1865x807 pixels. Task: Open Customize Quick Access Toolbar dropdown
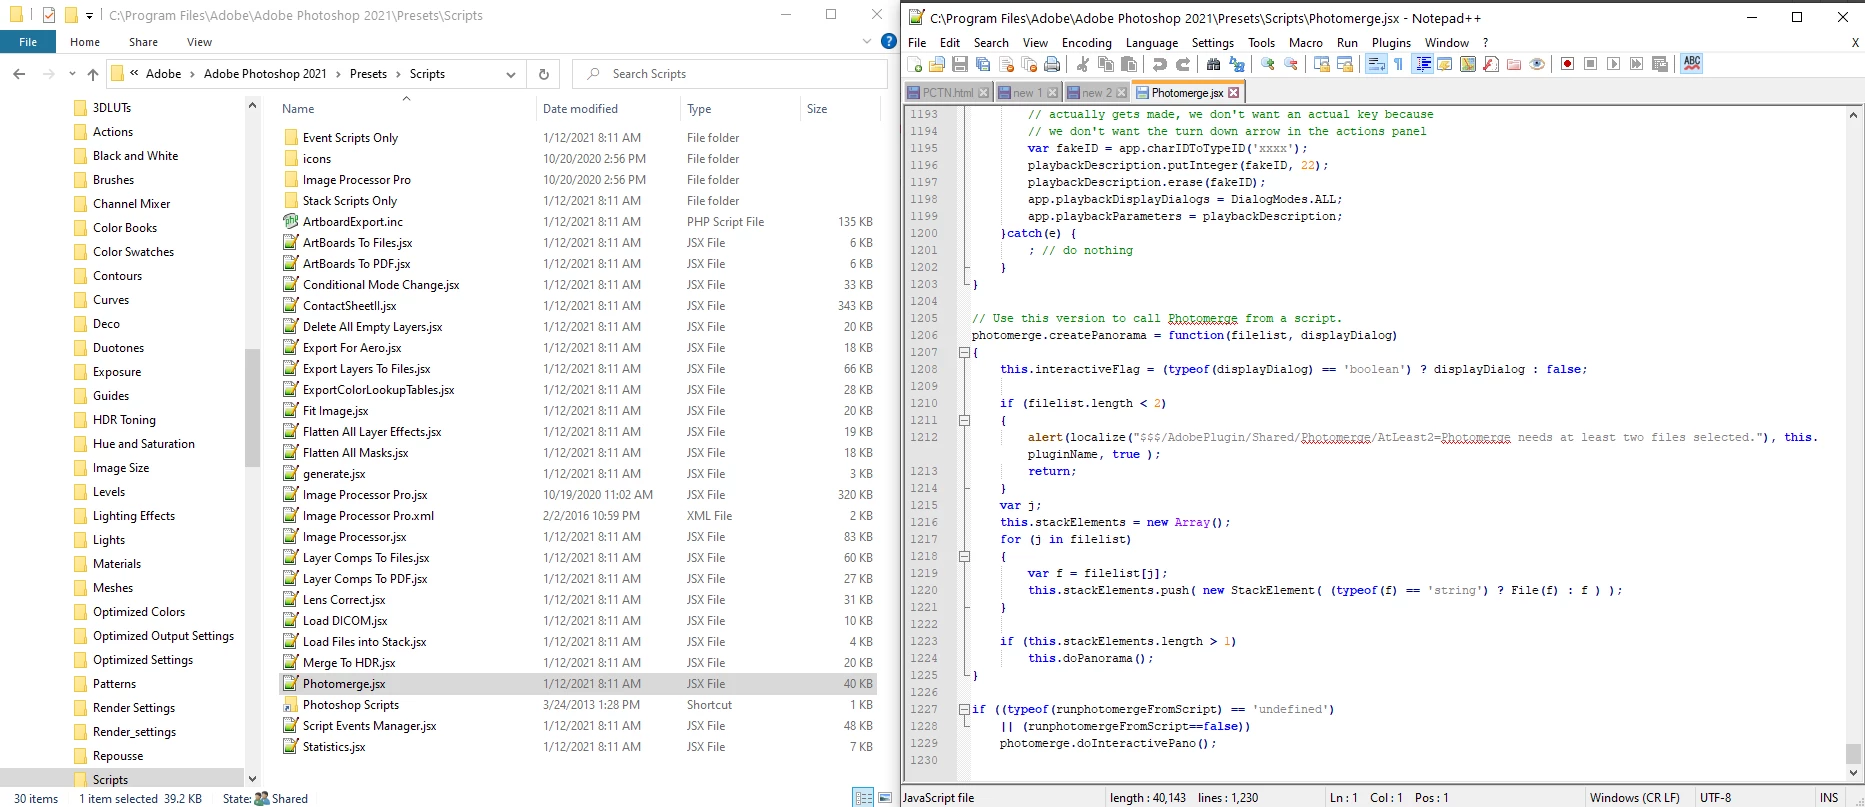click(90, 15)
